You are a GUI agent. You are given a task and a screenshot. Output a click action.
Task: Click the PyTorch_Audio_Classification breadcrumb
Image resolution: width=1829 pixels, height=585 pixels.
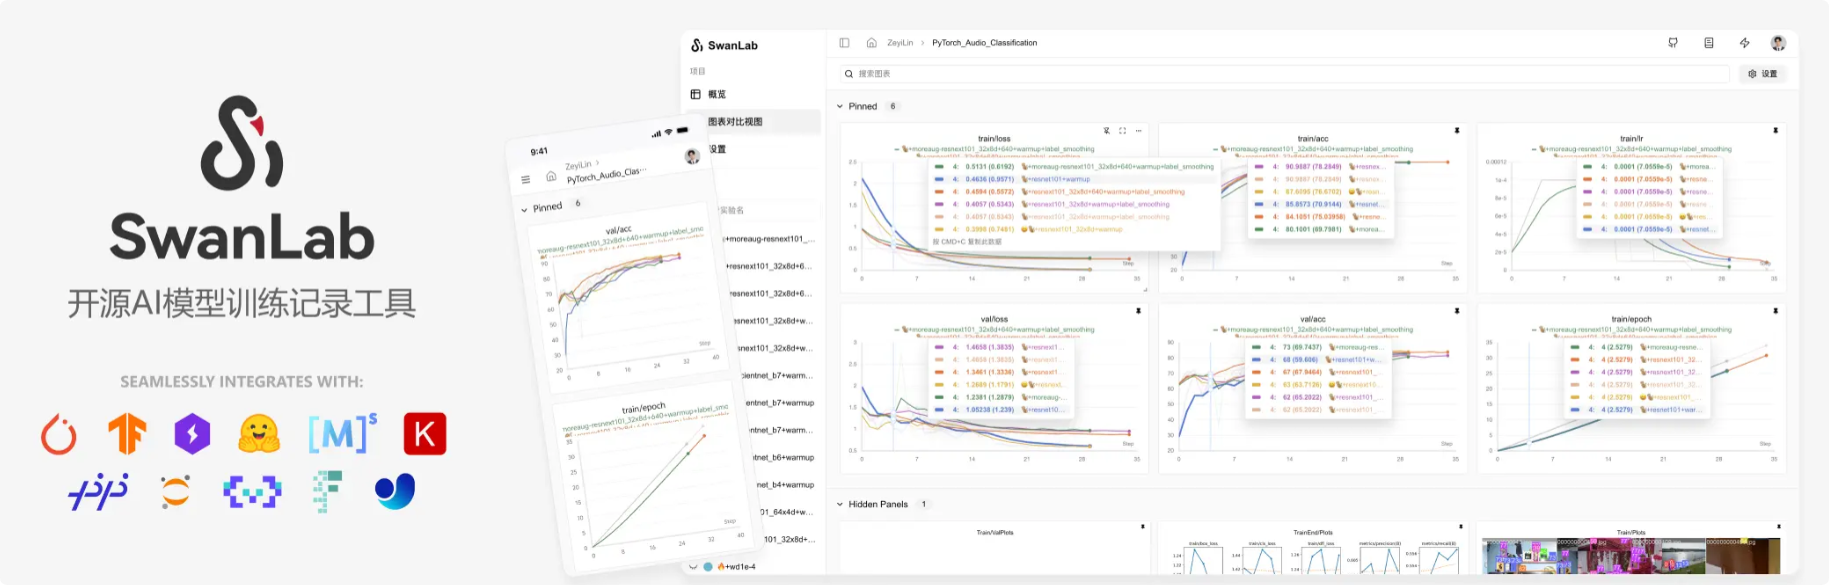(984, 43)
